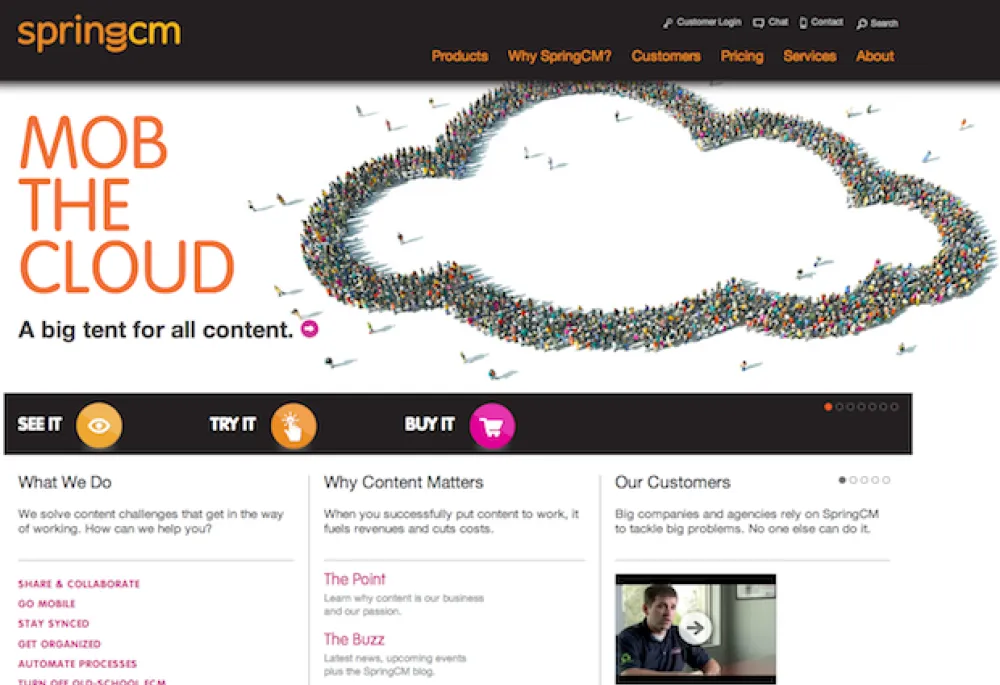Open the Products menu

460,56
